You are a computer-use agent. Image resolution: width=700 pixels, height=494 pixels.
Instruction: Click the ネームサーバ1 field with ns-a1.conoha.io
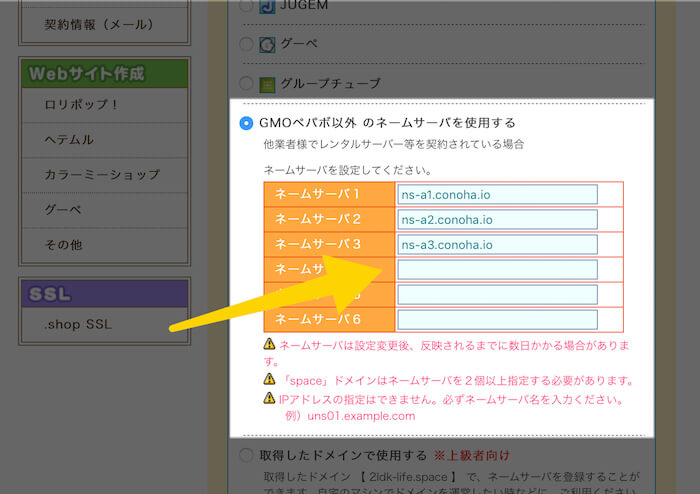point(497,195)
